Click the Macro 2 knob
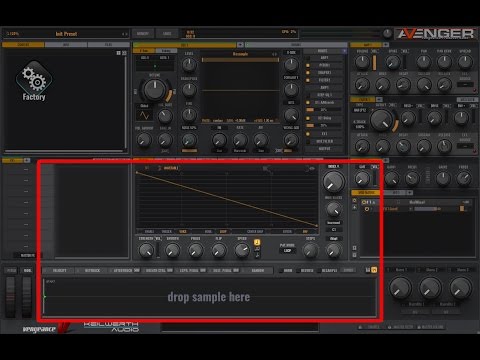This screenshot has width=480, height=360. [430, 288]
